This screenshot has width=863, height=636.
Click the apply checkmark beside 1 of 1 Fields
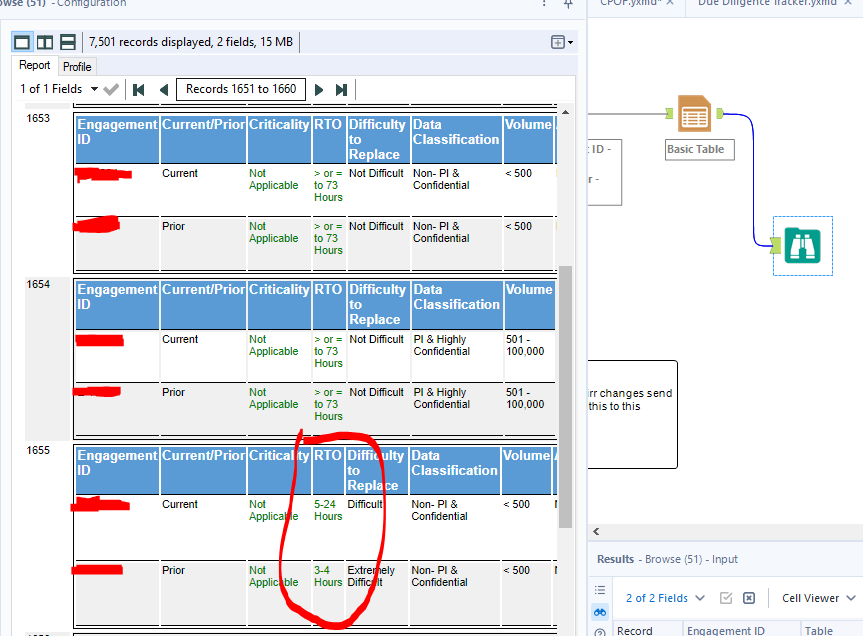(x=110, y=88)
